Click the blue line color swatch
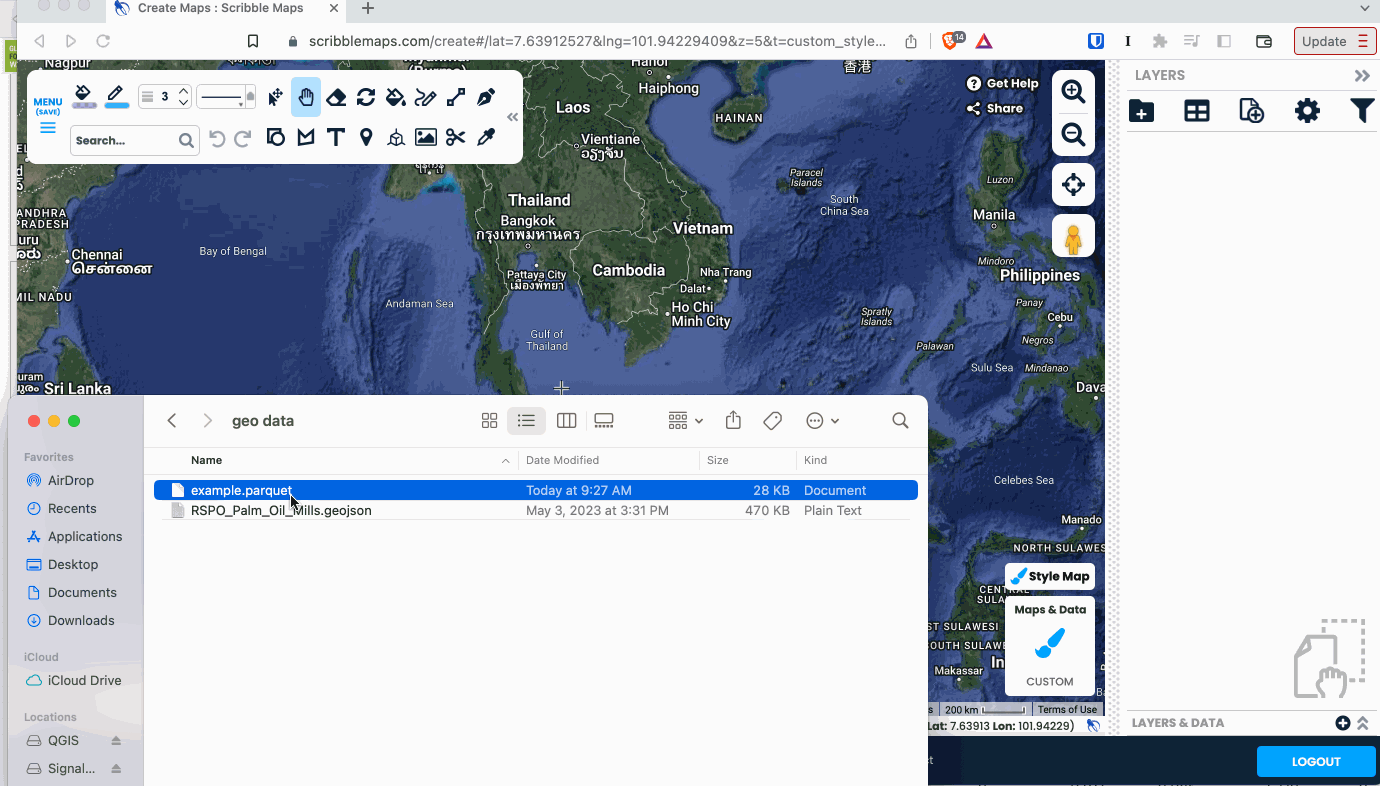 pos(116,97)
